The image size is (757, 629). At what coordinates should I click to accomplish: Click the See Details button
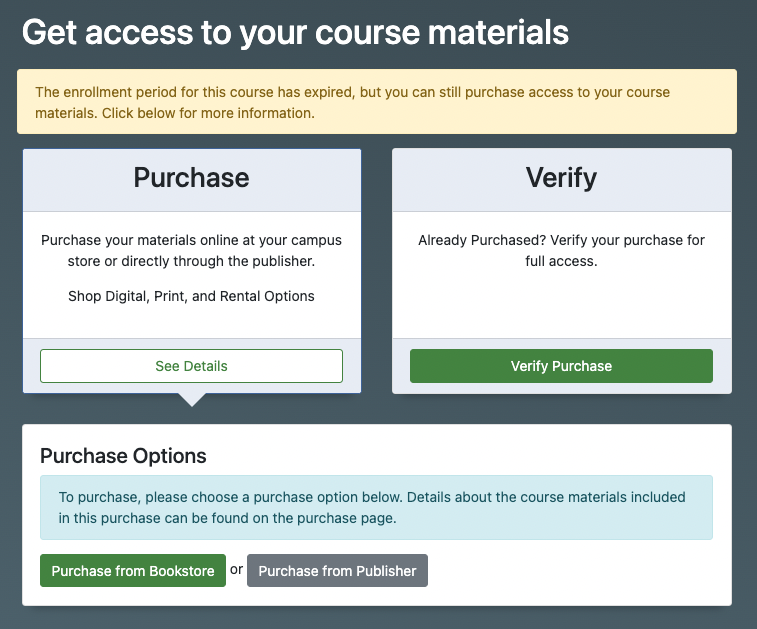click(191, 366)
